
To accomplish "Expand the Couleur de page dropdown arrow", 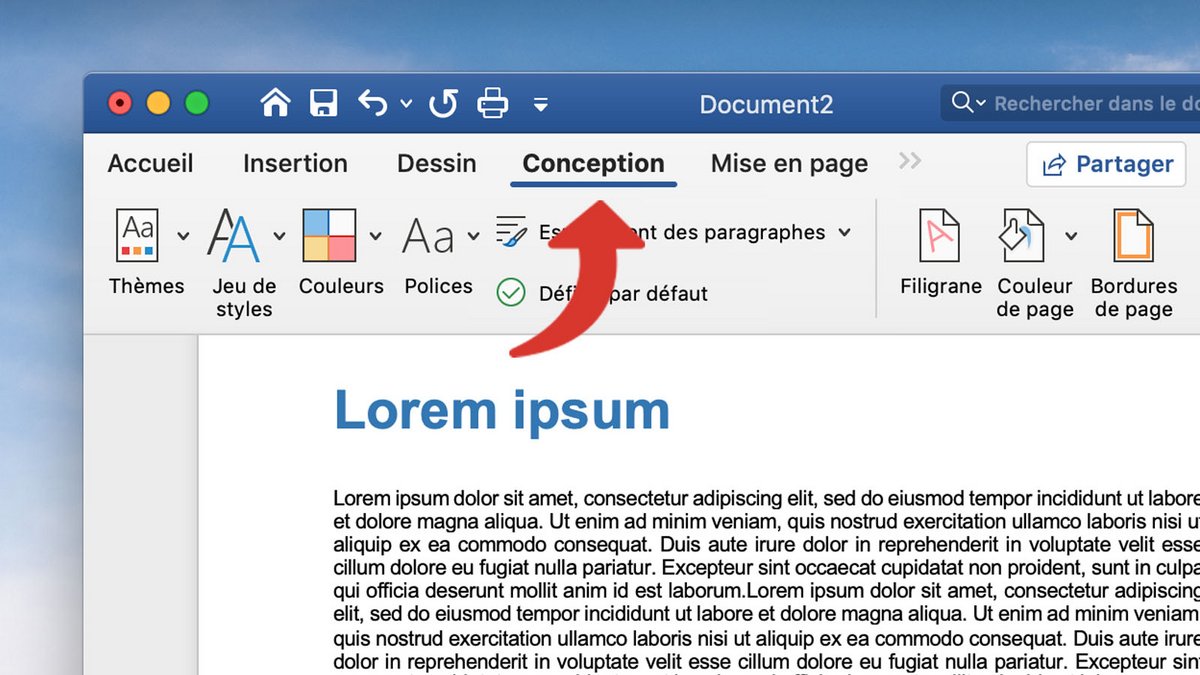I will point(1071,236).
